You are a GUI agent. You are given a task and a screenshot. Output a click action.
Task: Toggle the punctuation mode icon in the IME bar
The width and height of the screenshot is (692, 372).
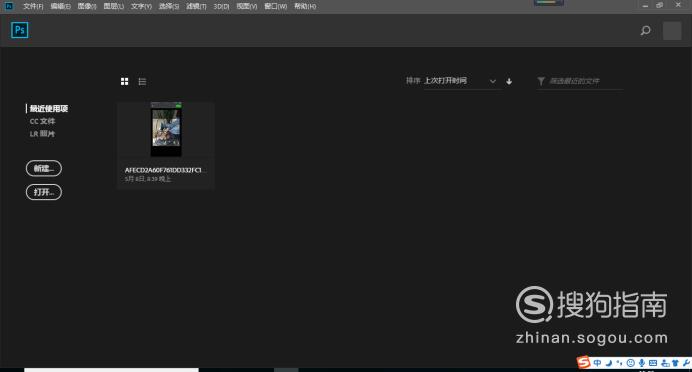tap(620, 363)
